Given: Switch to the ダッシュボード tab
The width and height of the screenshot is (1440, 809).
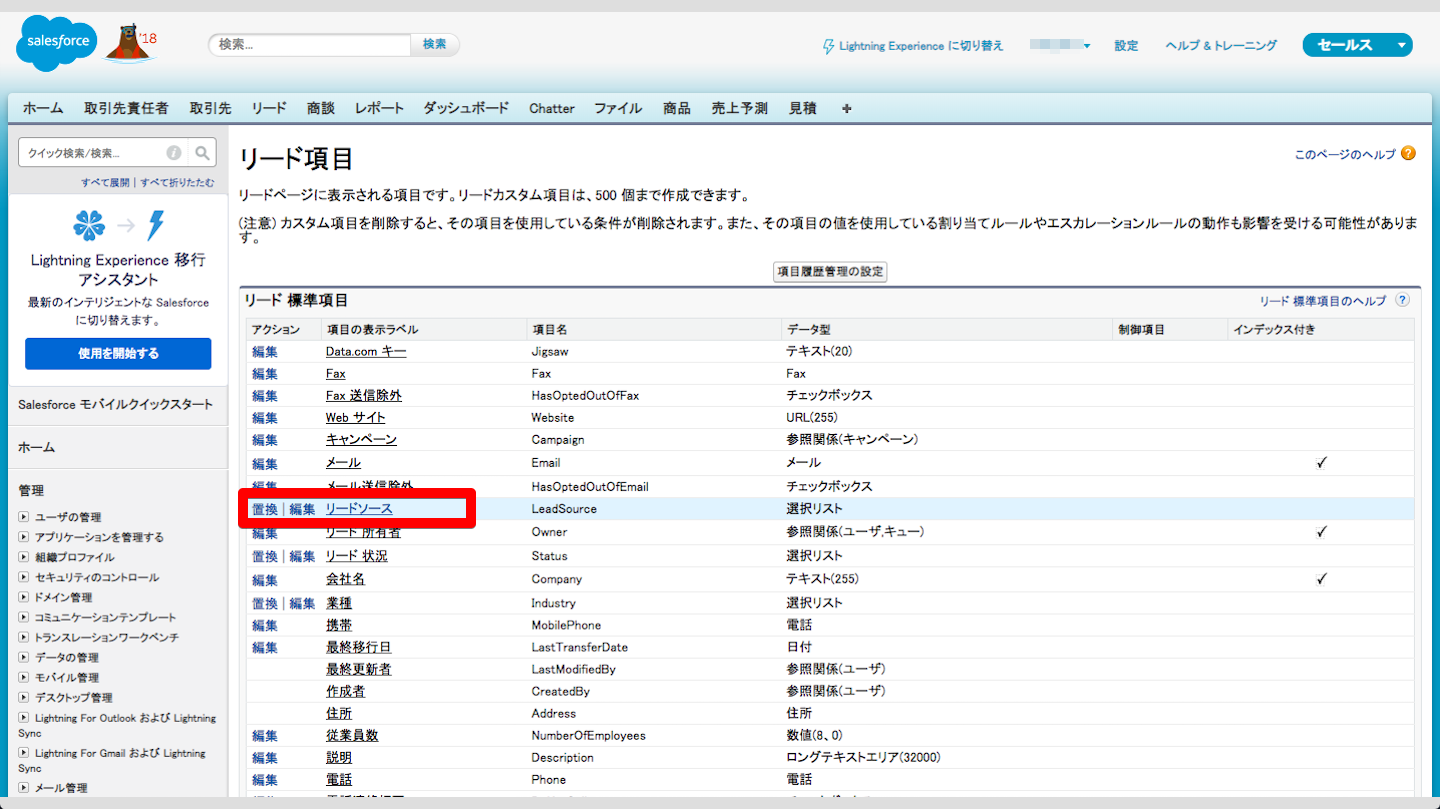Looking at the screenshot, I should [x=466, y=108].
